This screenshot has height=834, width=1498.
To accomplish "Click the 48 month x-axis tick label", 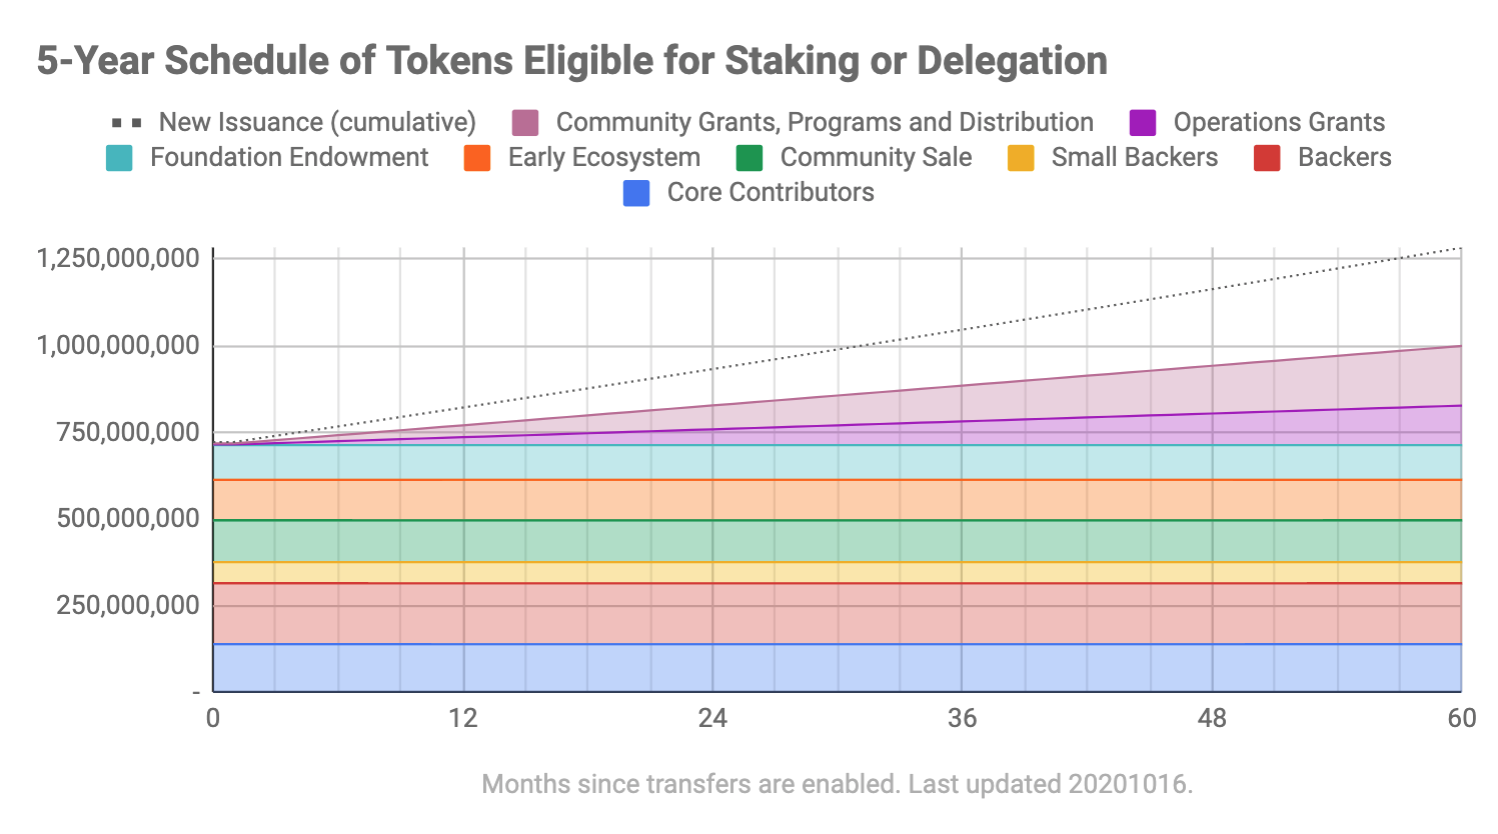I will [1212, 718].
